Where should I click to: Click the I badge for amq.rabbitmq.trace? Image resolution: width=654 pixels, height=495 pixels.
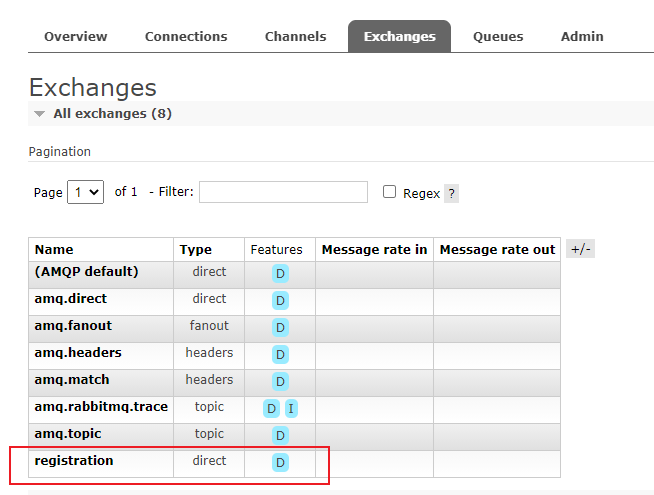(291, 408)
